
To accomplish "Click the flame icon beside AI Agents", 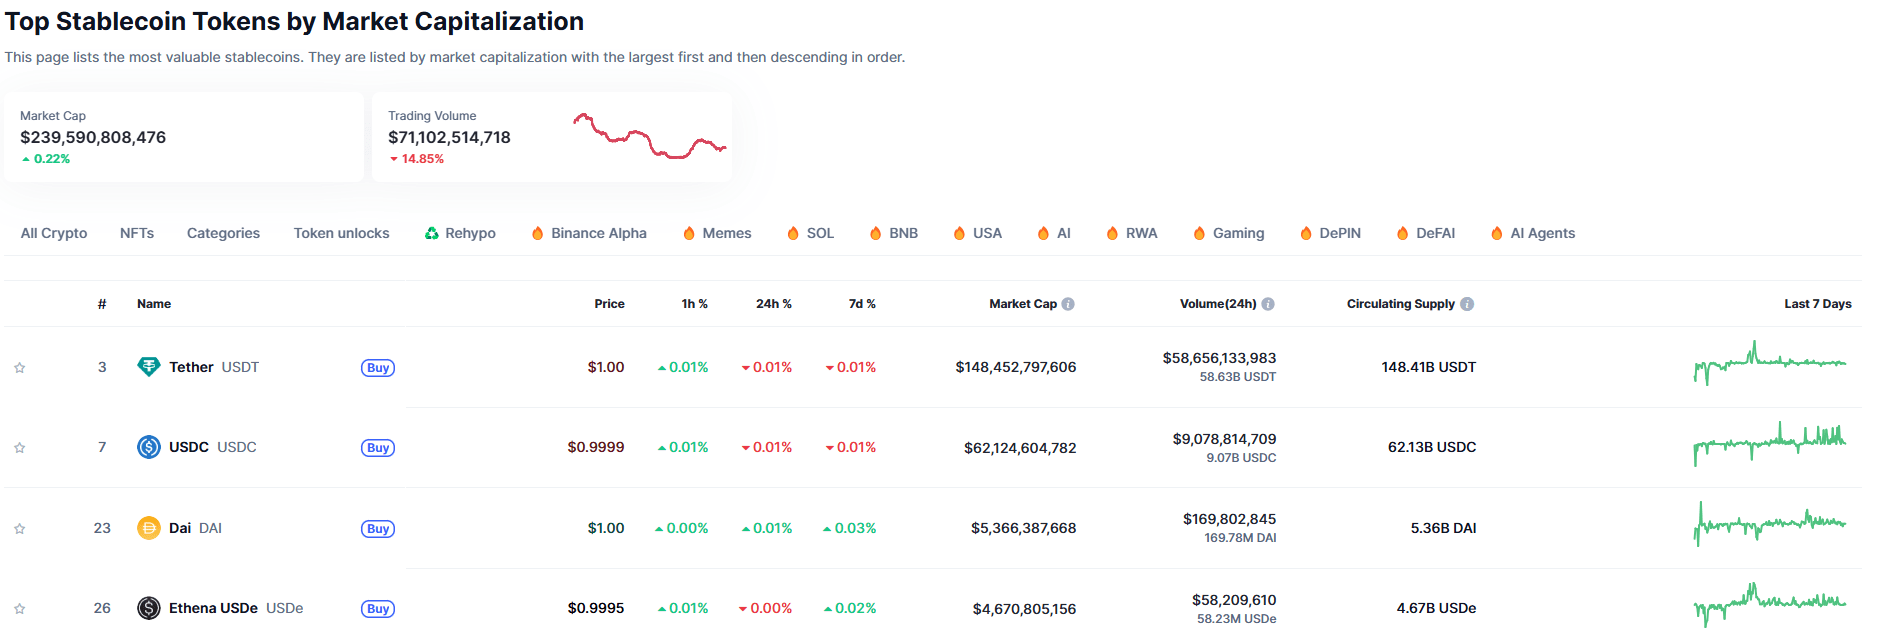I will click(x=1497, y=233).
